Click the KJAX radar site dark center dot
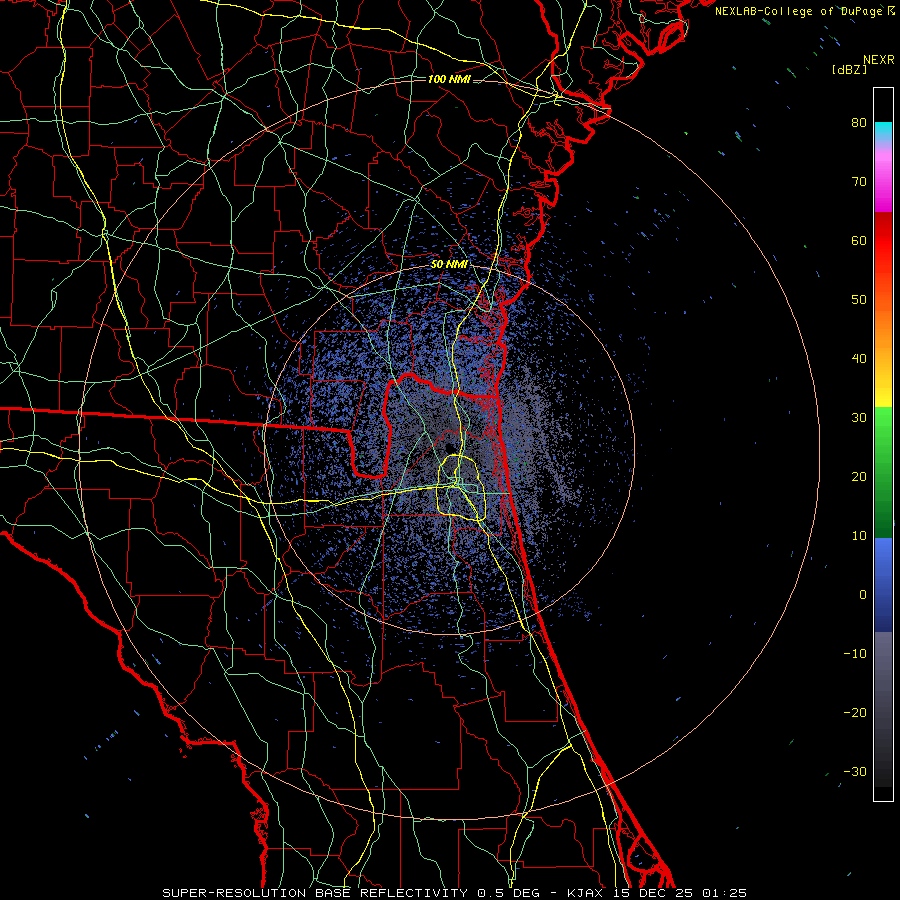This screenshot has height=900, width=900. point(449,448)
